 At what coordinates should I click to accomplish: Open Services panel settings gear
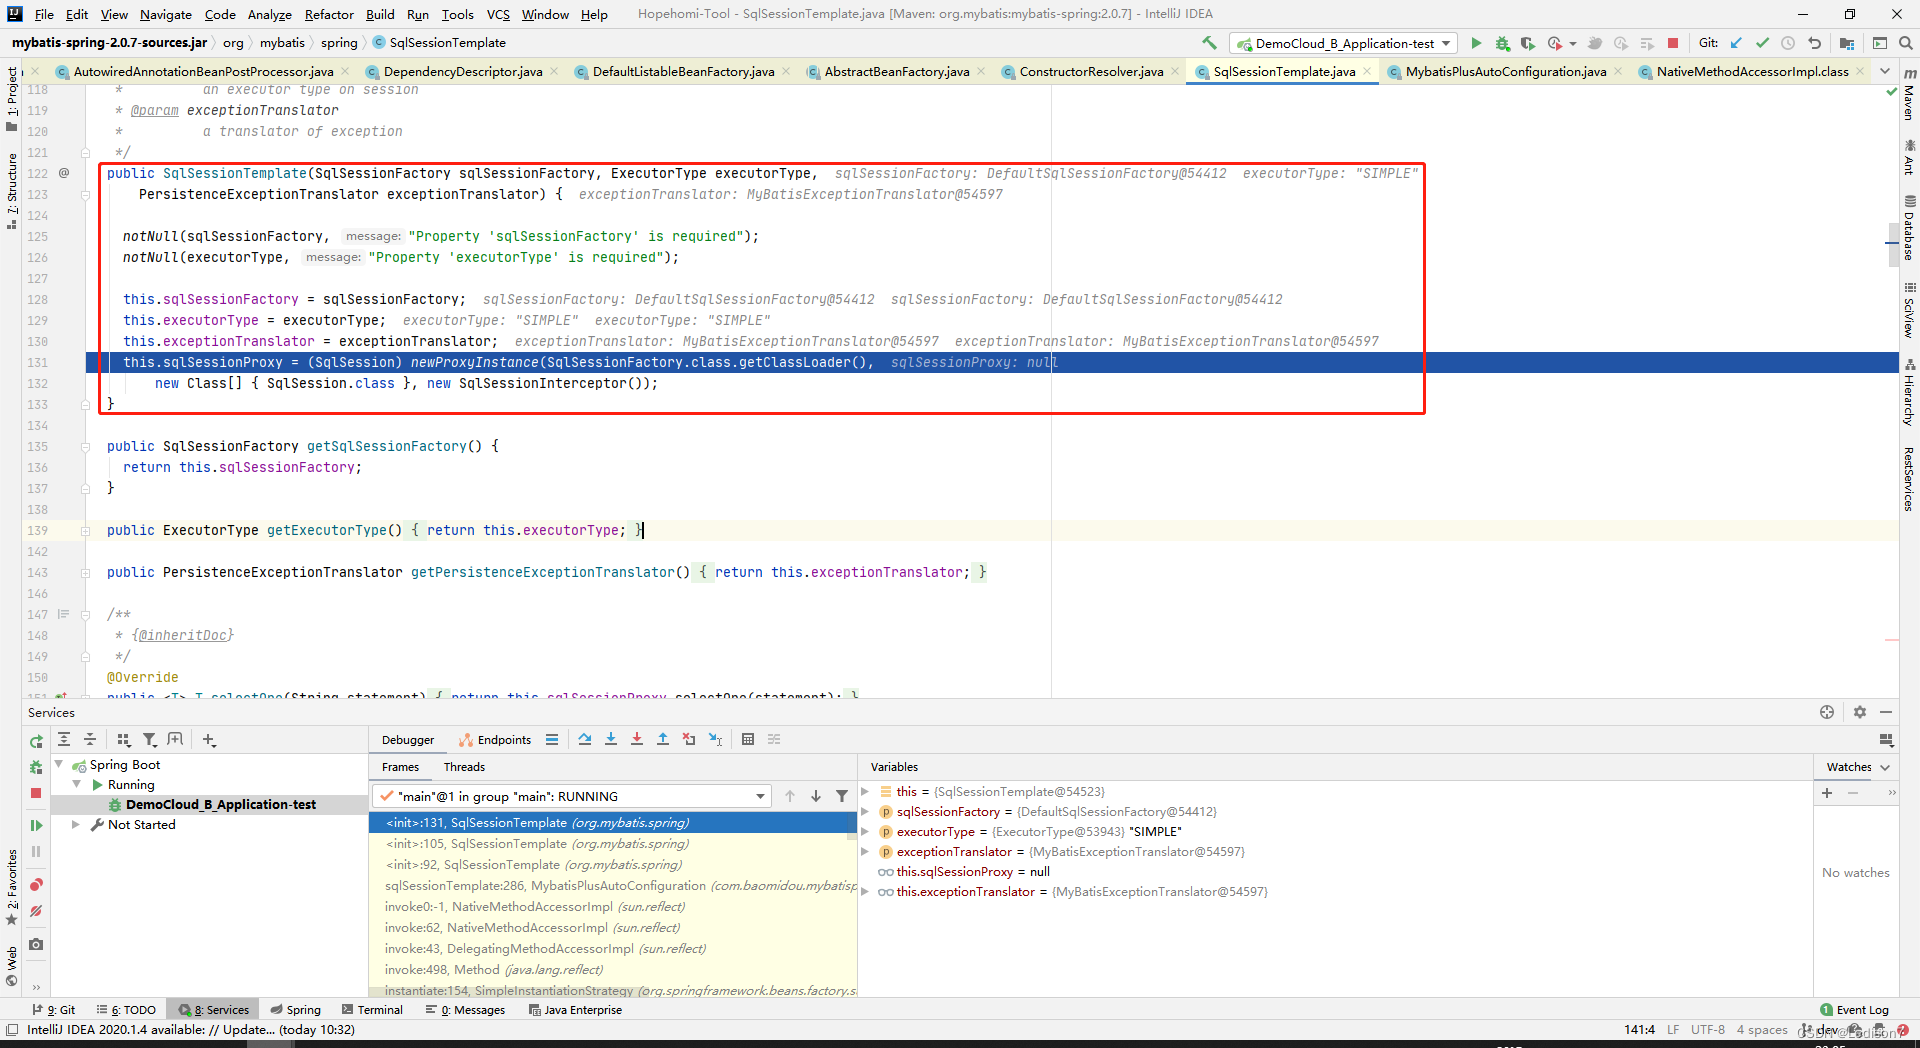[x=1860, y=712]
